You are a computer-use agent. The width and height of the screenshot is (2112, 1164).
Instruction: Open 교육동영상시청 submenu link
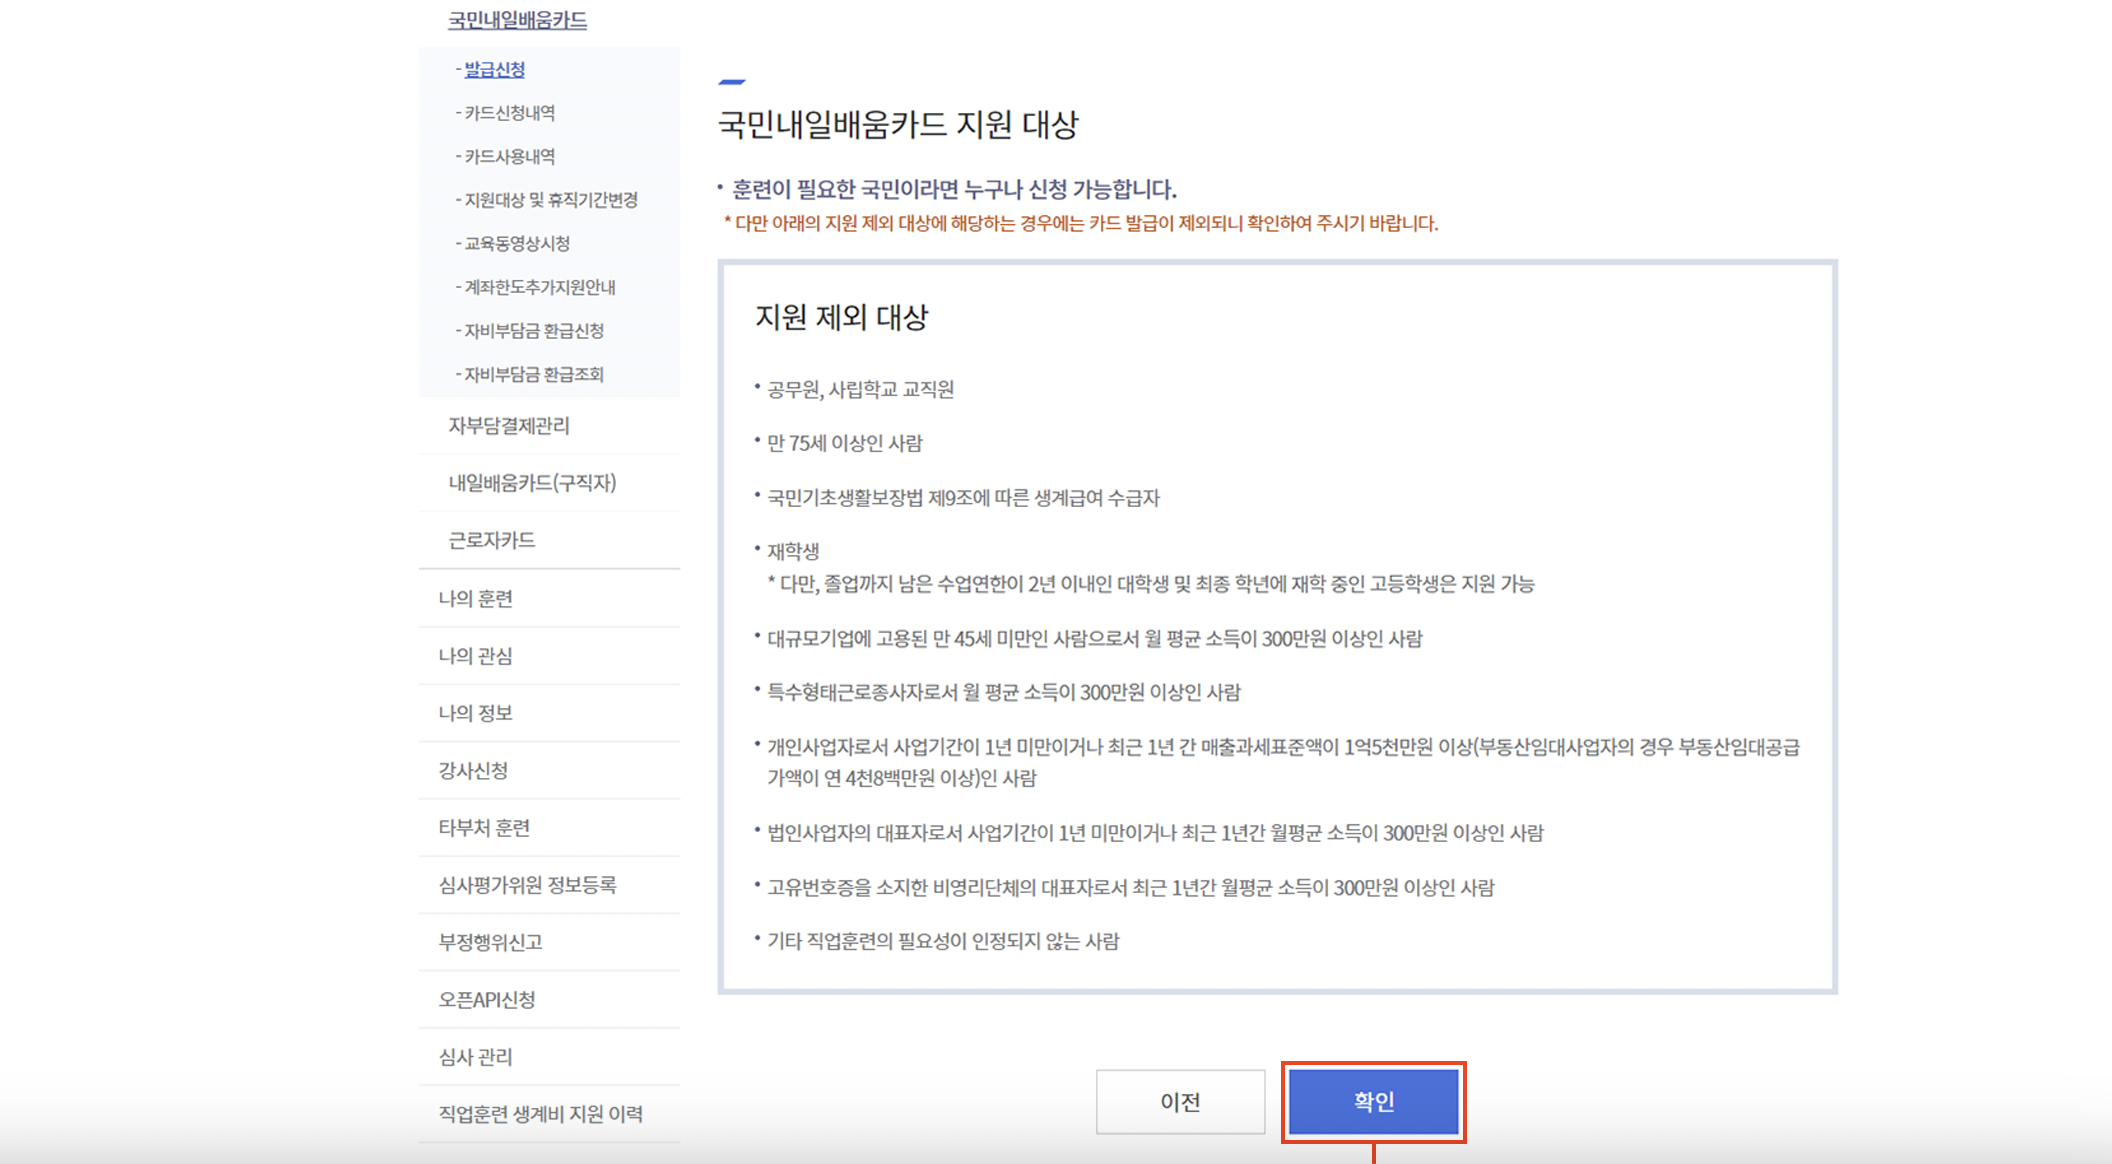pos(516,244)
